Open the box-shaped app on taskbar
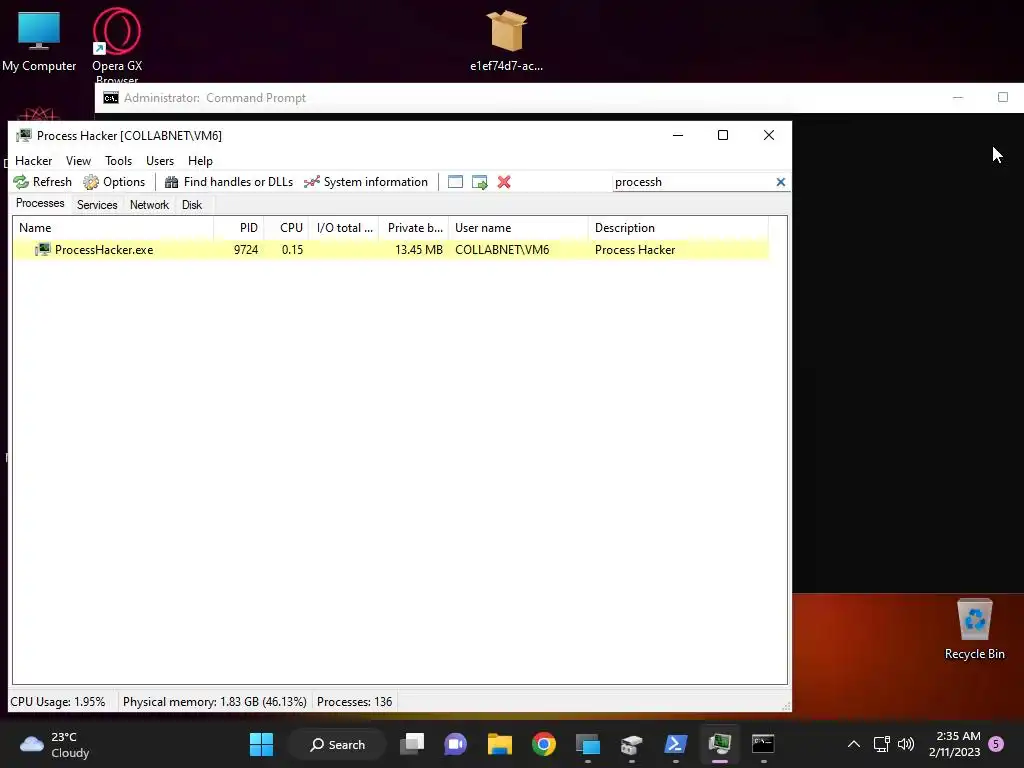This screenshot has width=1024, height=768. pyautogui.click(x=632, y=744)
